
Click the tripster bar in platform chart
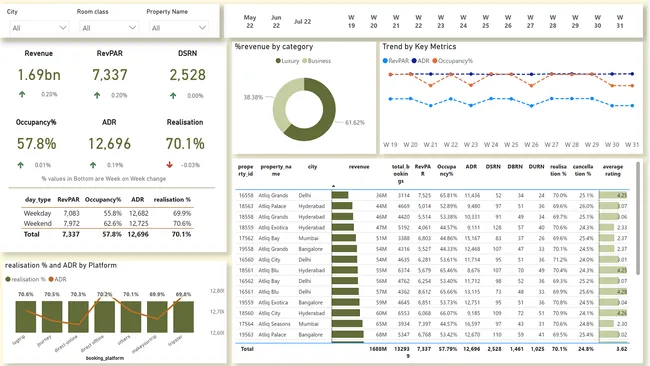(184, 317)
